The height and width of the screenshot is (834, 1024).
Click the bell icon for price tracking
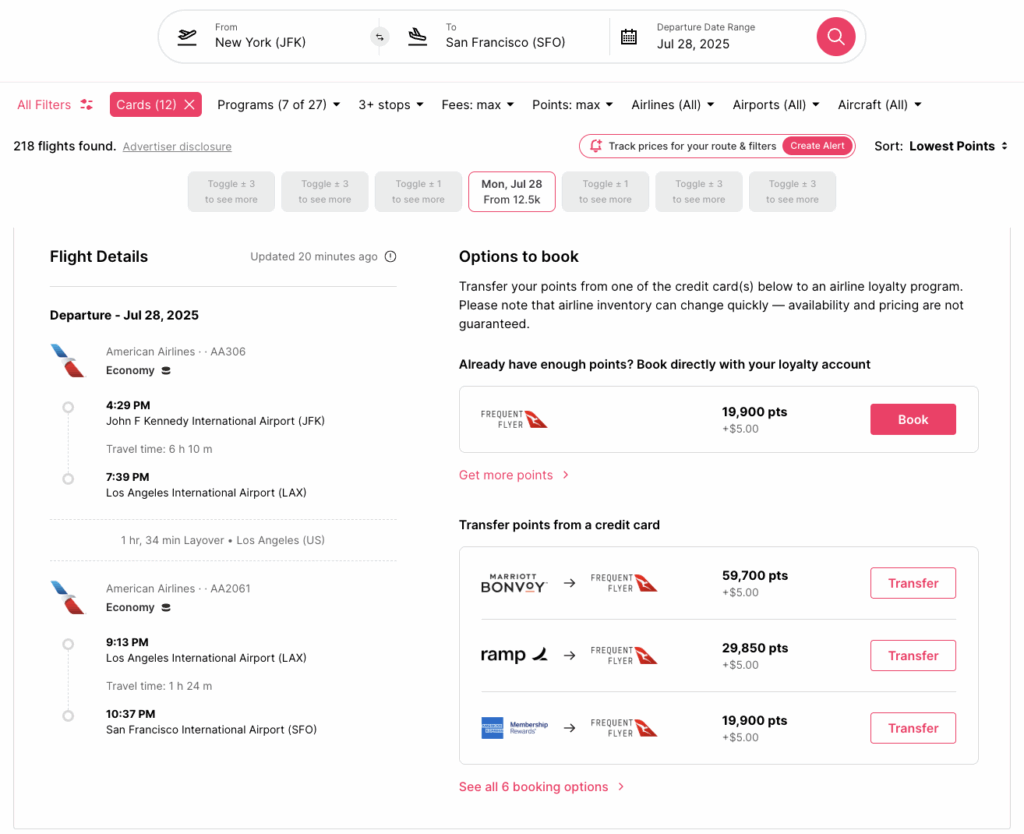(596, 146)
